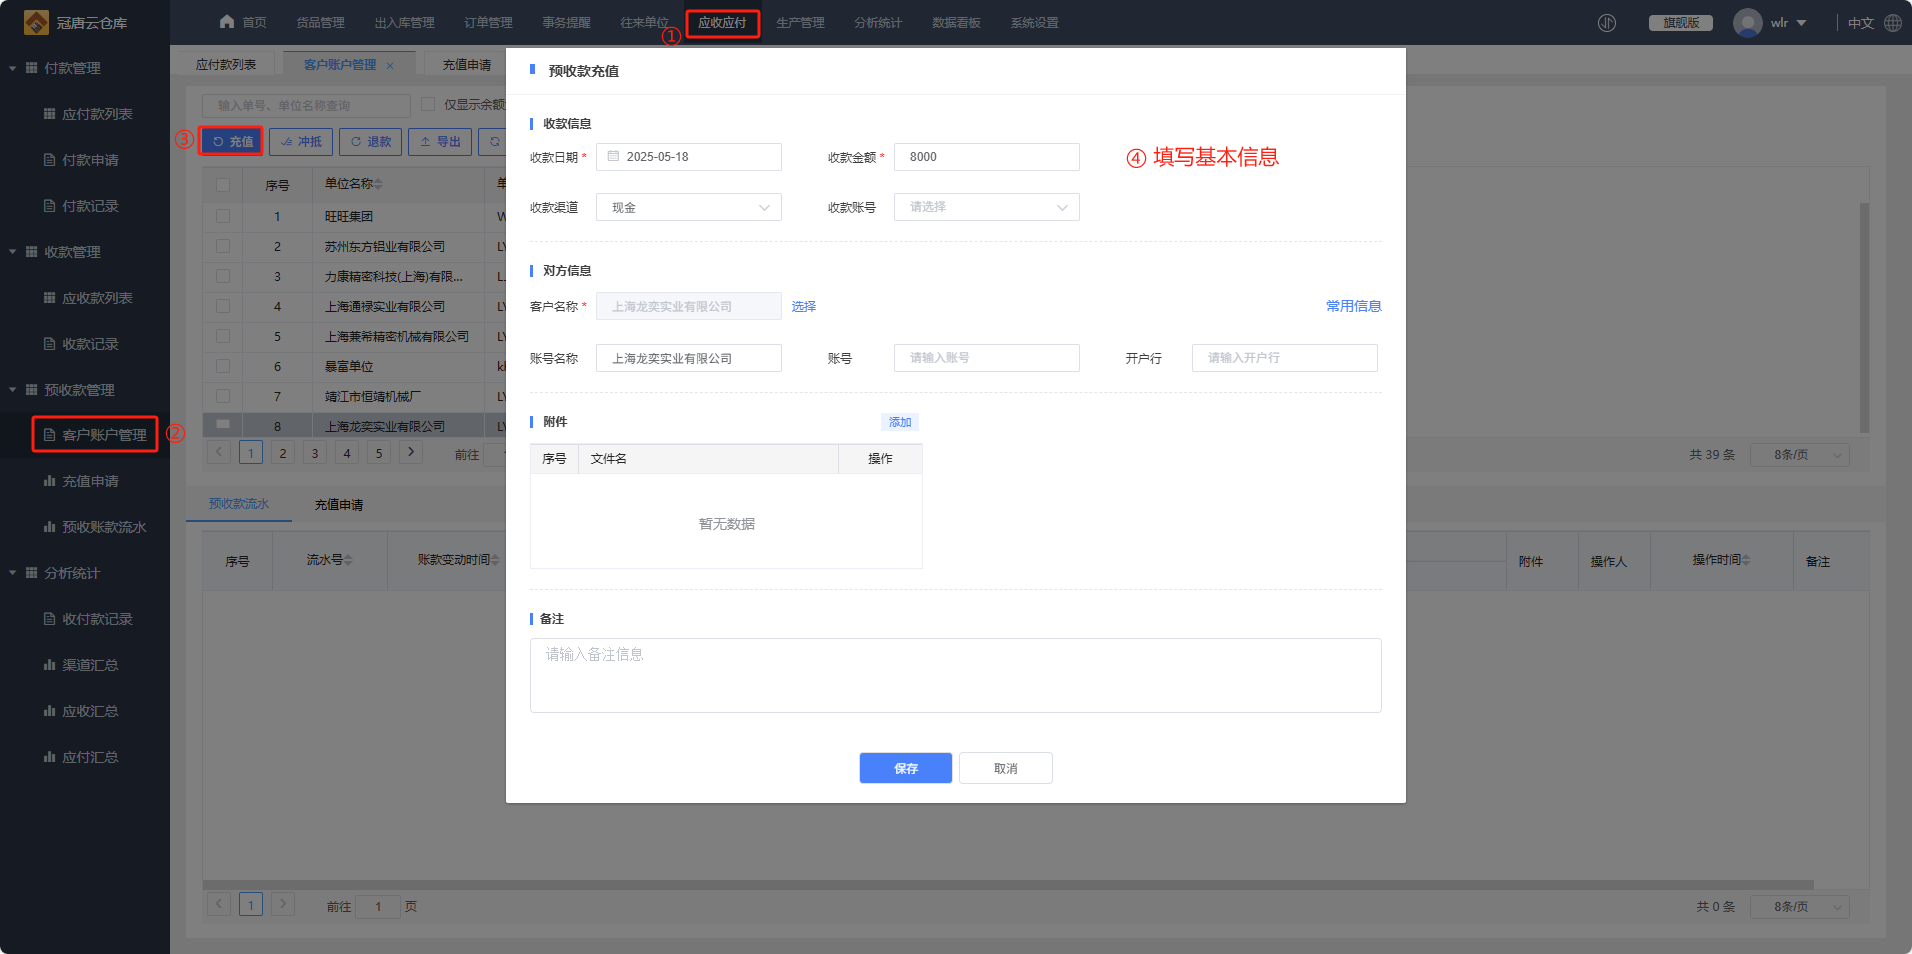Click the calendar icon in 收款日期
The height and width of the screenshot is (954, 1912).
614,156
